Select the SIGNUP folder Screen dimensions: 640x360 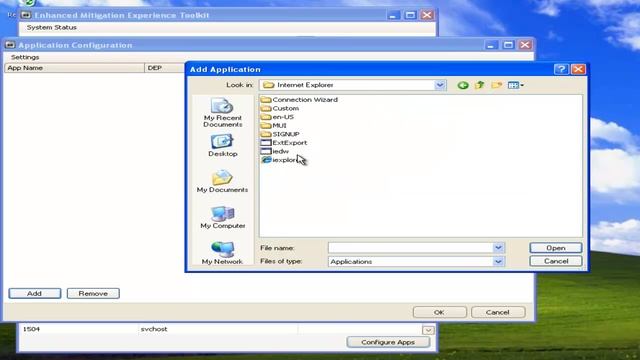click(280, 134)
